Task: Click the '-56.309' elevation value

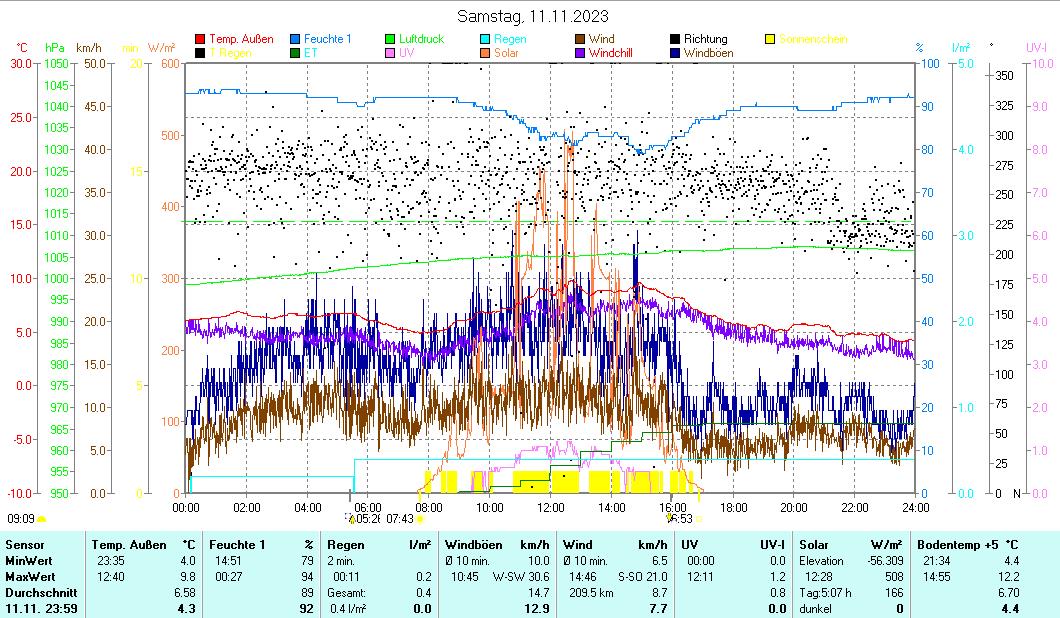Action: point(886,561)
